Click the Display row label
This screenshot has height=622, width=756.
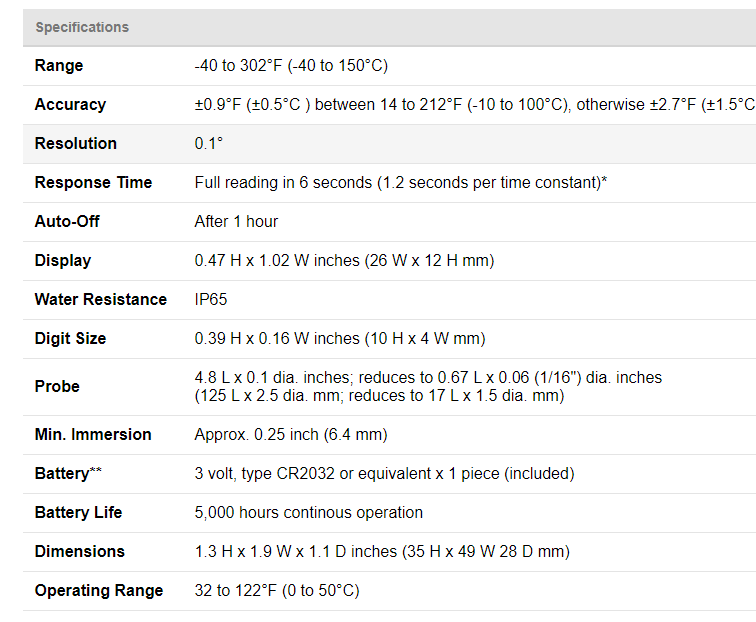[x=62, y=261]
